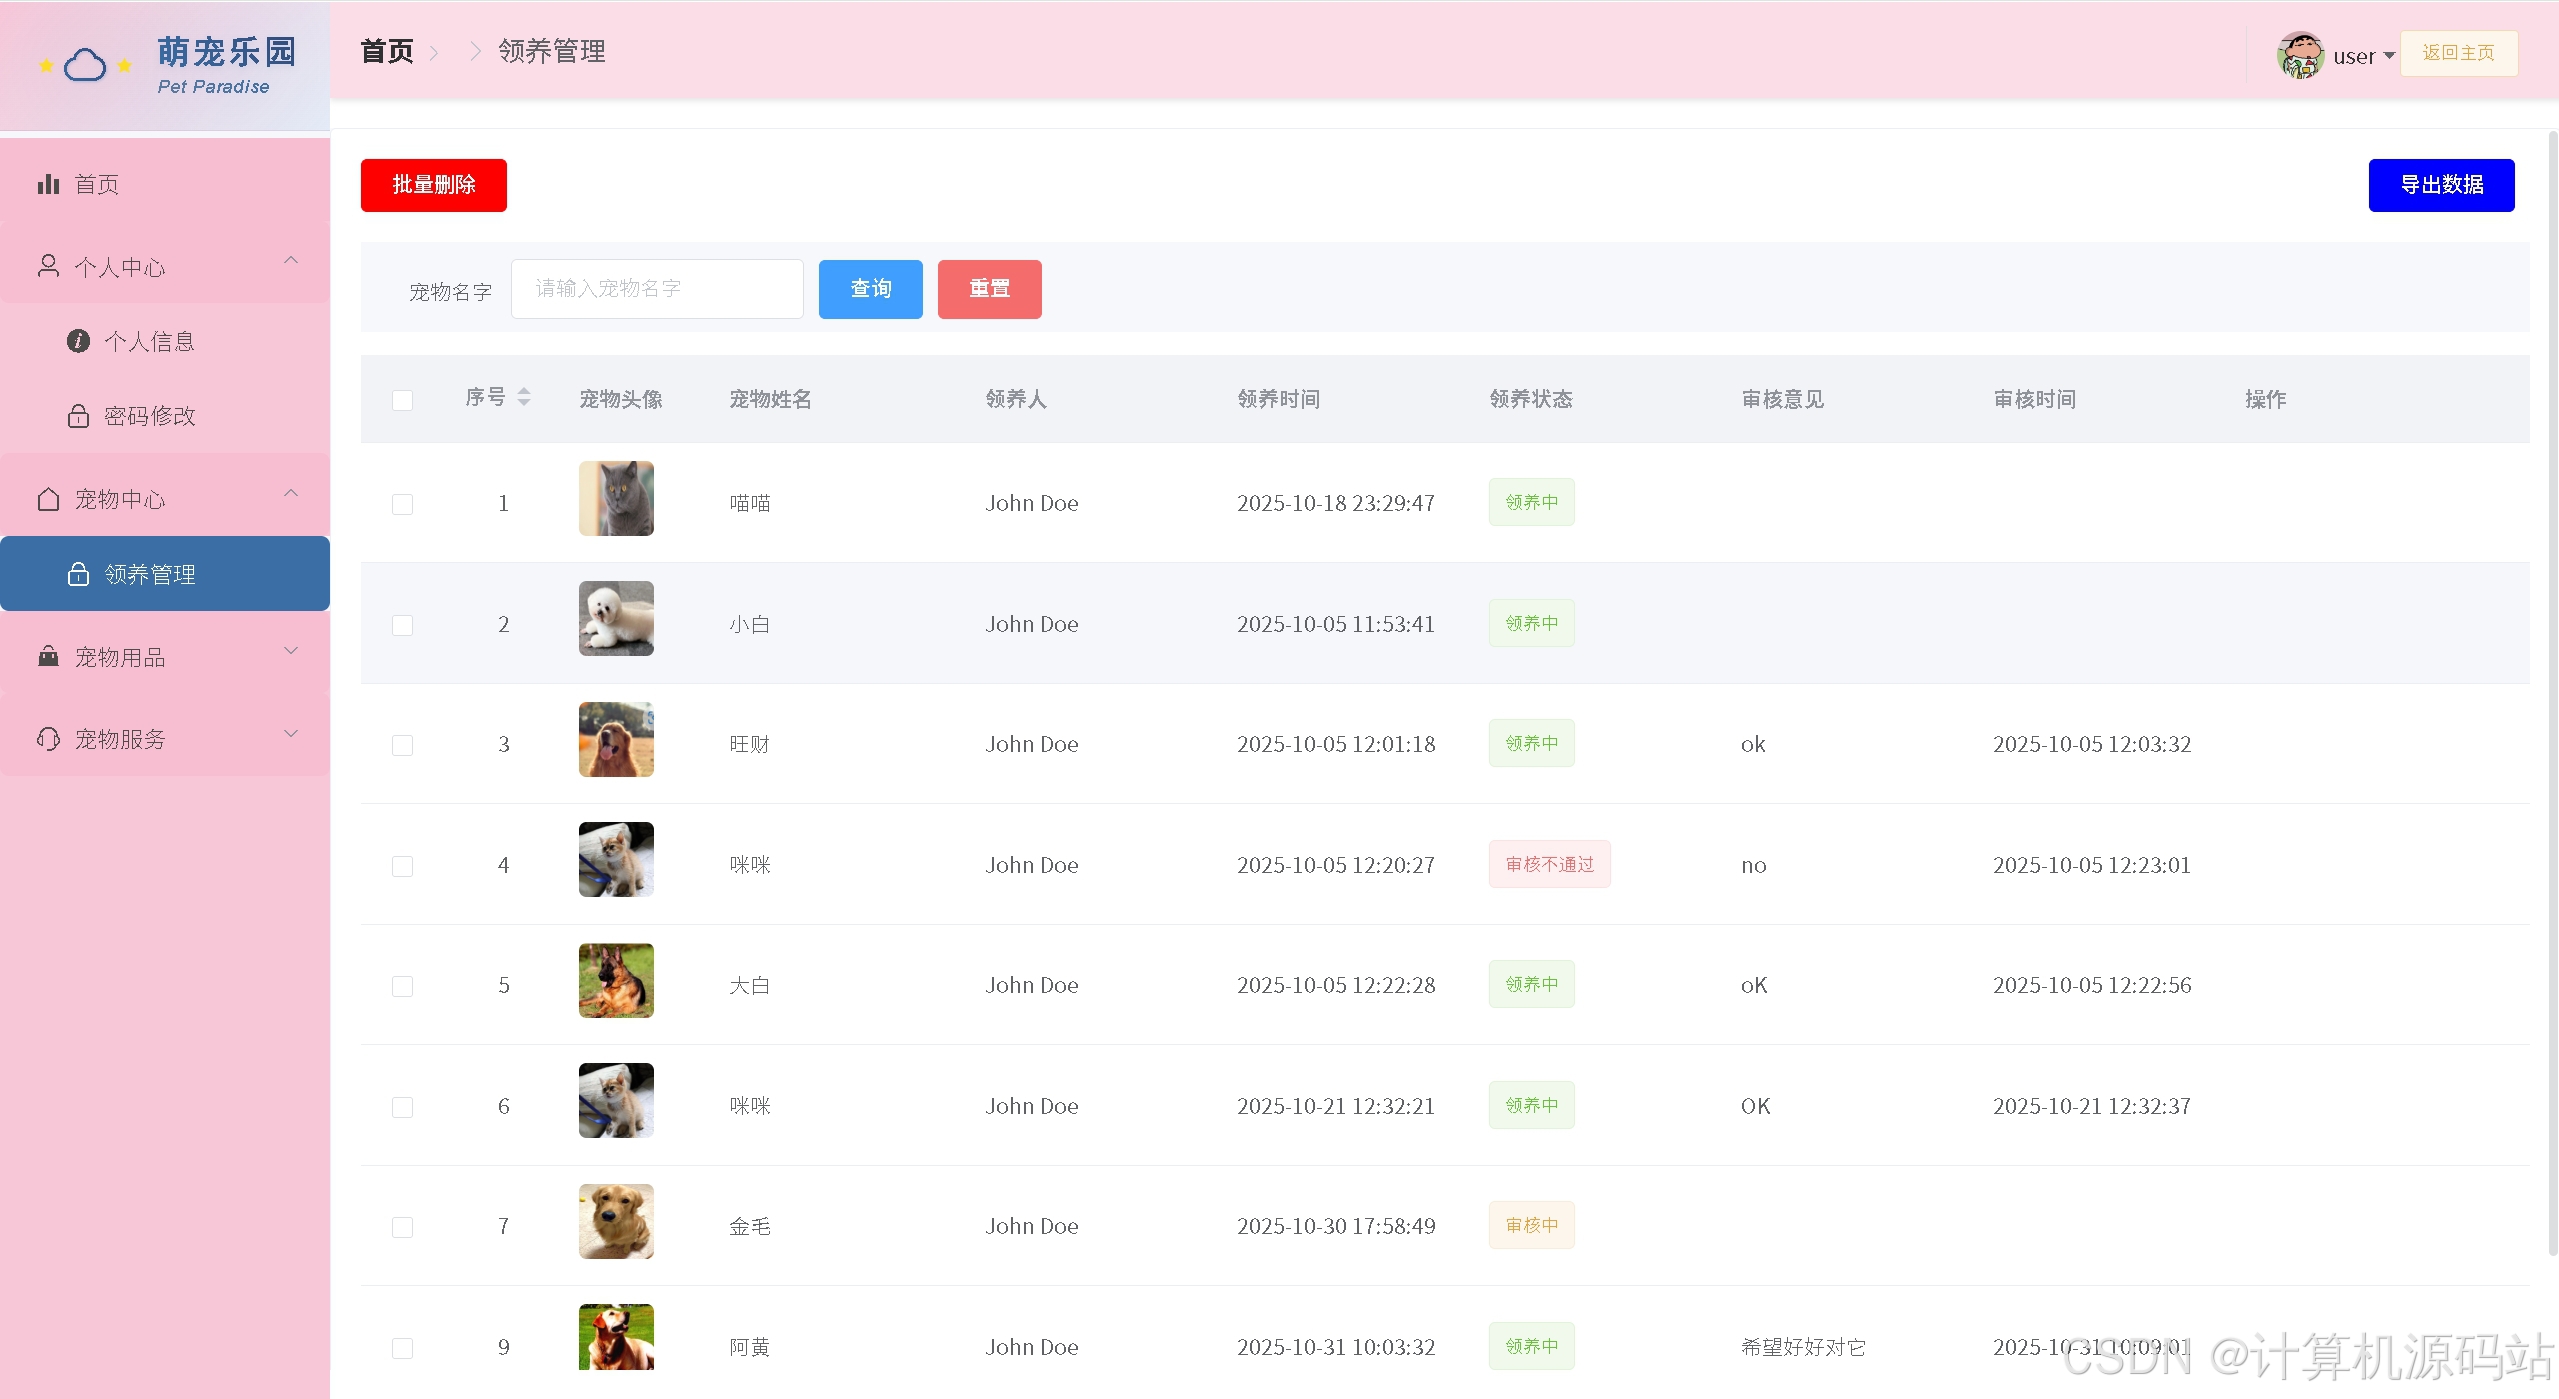The height and width of the screenshot is (1399, 2559).
Task: Click the 领养状态 column header
Action: 1531,399
